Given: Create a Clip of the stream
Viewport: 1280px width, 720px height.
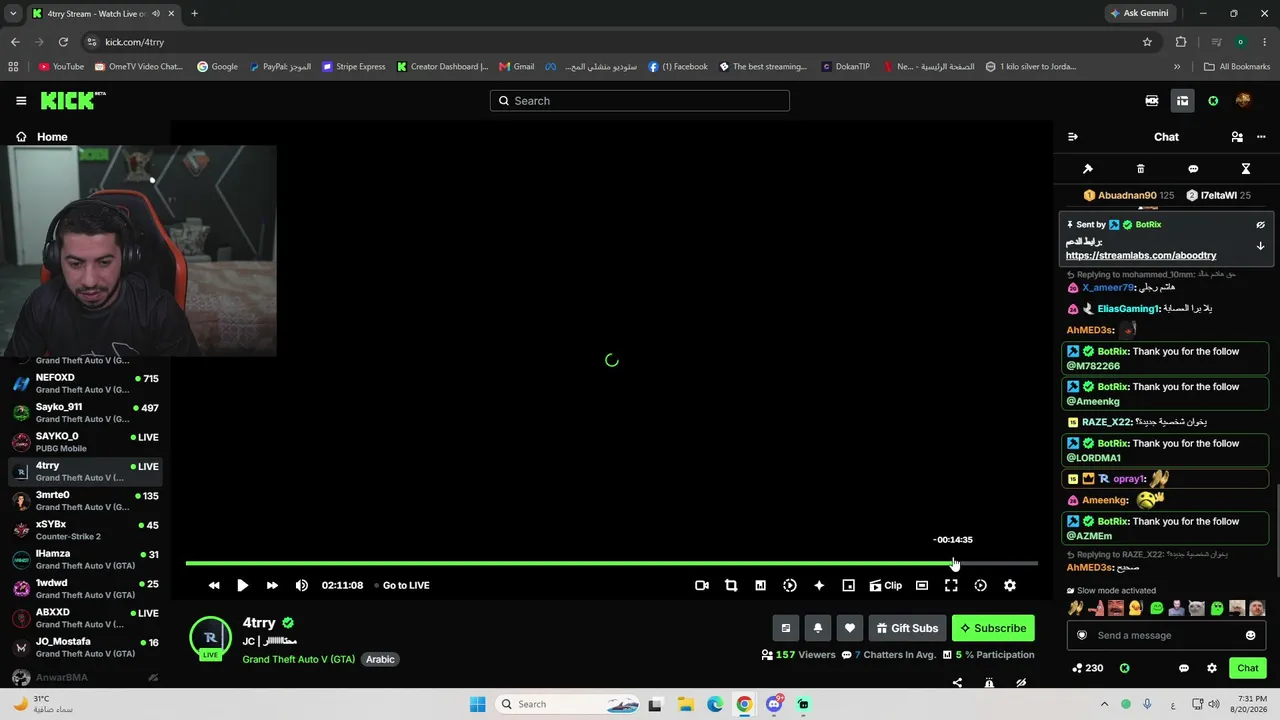Looking at the screenshot, I should click(x=885, y=585).
